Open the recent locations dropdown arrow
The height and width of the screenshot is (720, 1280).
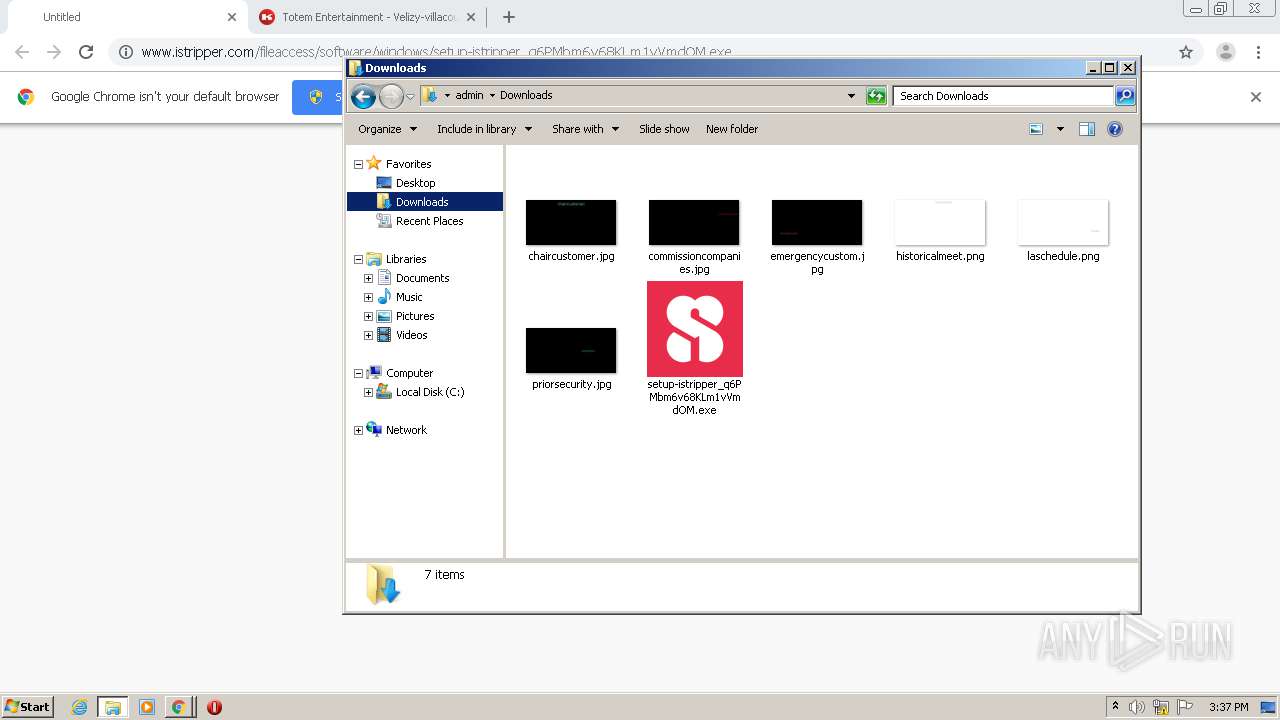410,97
